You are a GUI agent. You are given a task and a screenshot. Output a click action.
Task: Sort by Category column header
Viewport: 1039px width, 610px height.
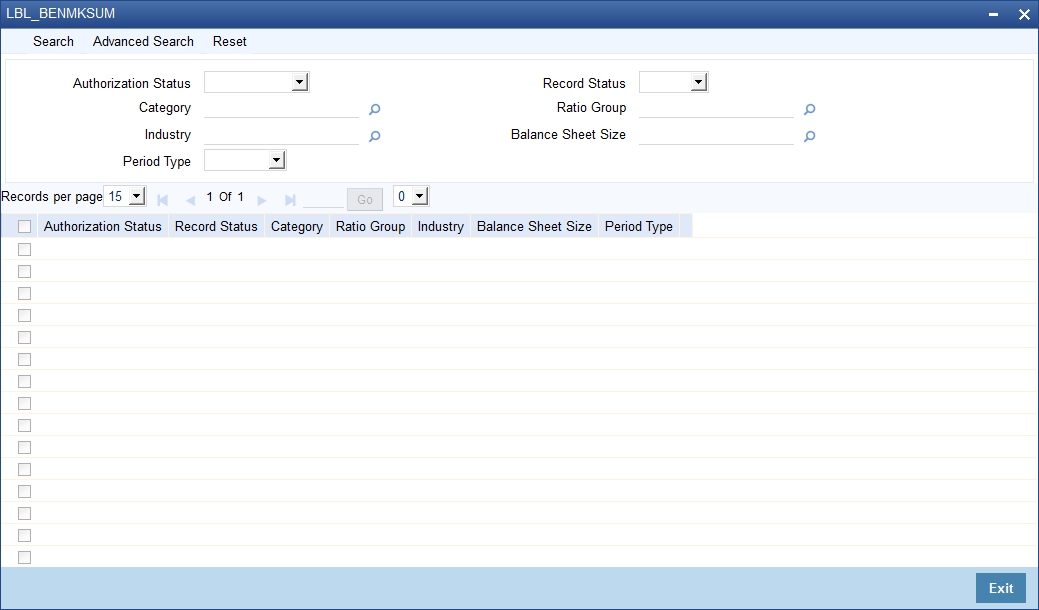pyautogui.click(x=297, y=227)
